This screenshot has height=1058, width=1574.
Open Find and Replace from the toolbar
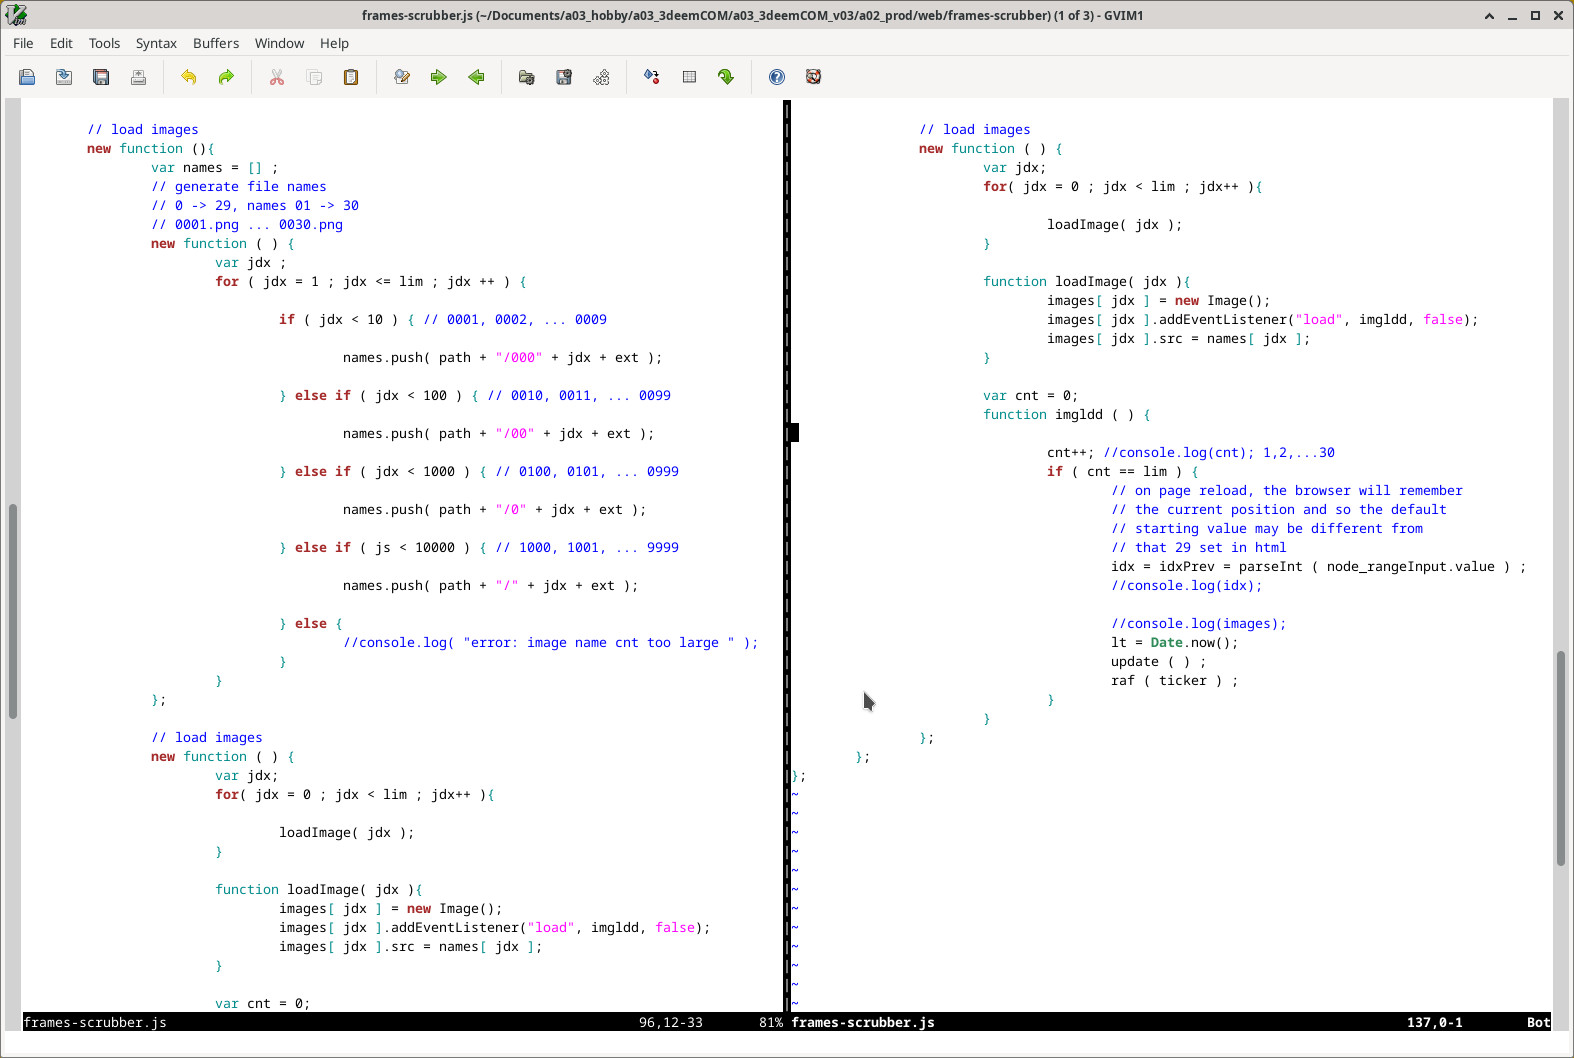click(x=402, y=77)
